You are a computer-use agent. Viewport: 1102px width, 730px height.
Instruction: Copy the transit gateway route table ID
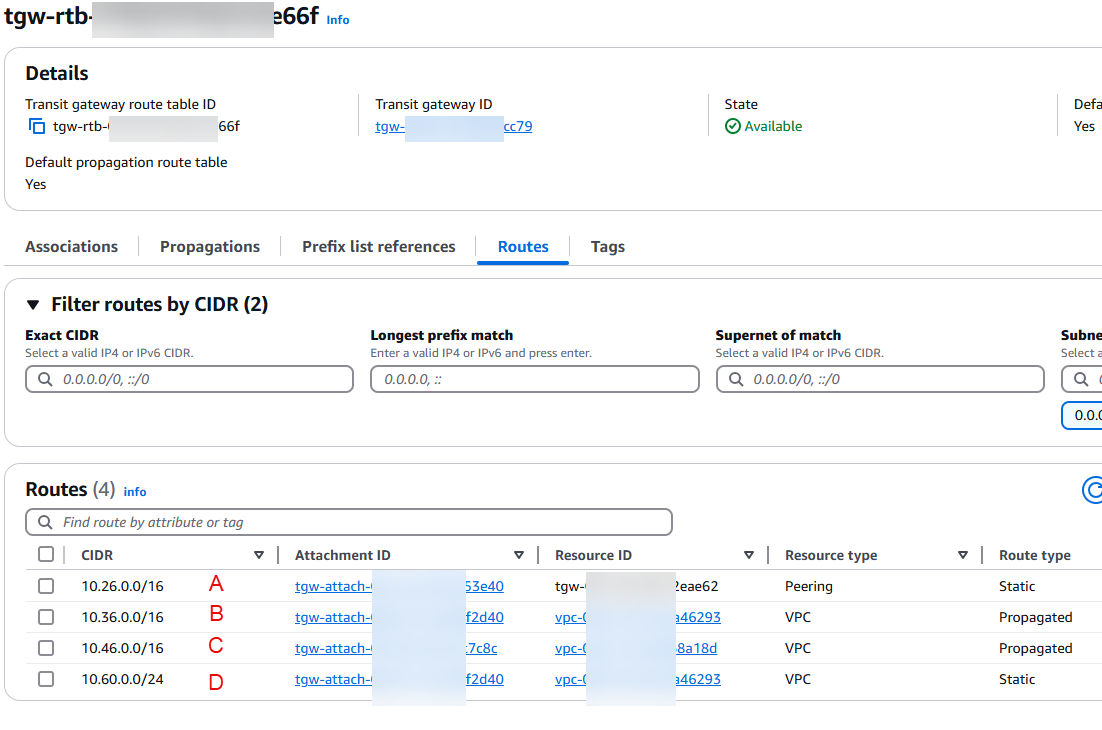click(34, 126)
